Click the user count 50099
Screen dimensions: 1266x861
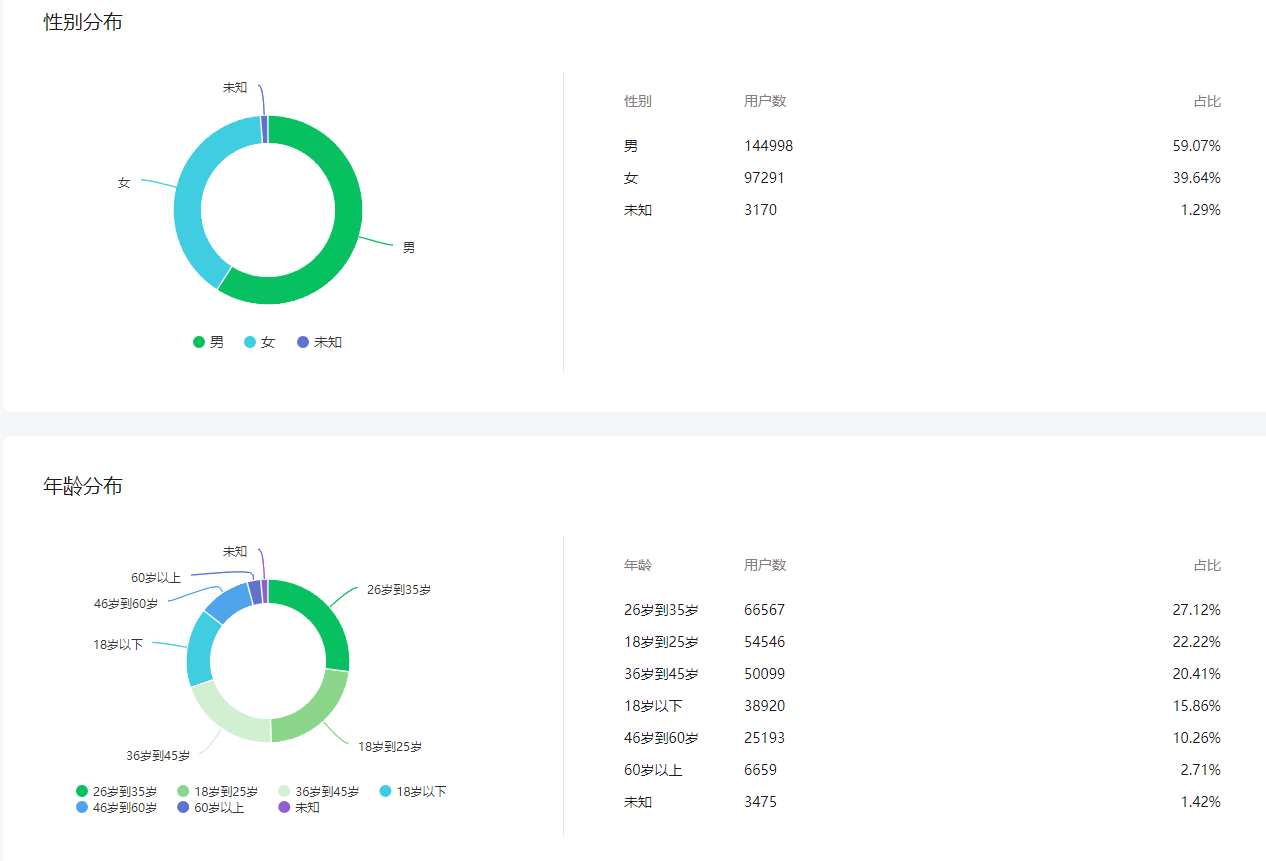click(x=764, y=674)
